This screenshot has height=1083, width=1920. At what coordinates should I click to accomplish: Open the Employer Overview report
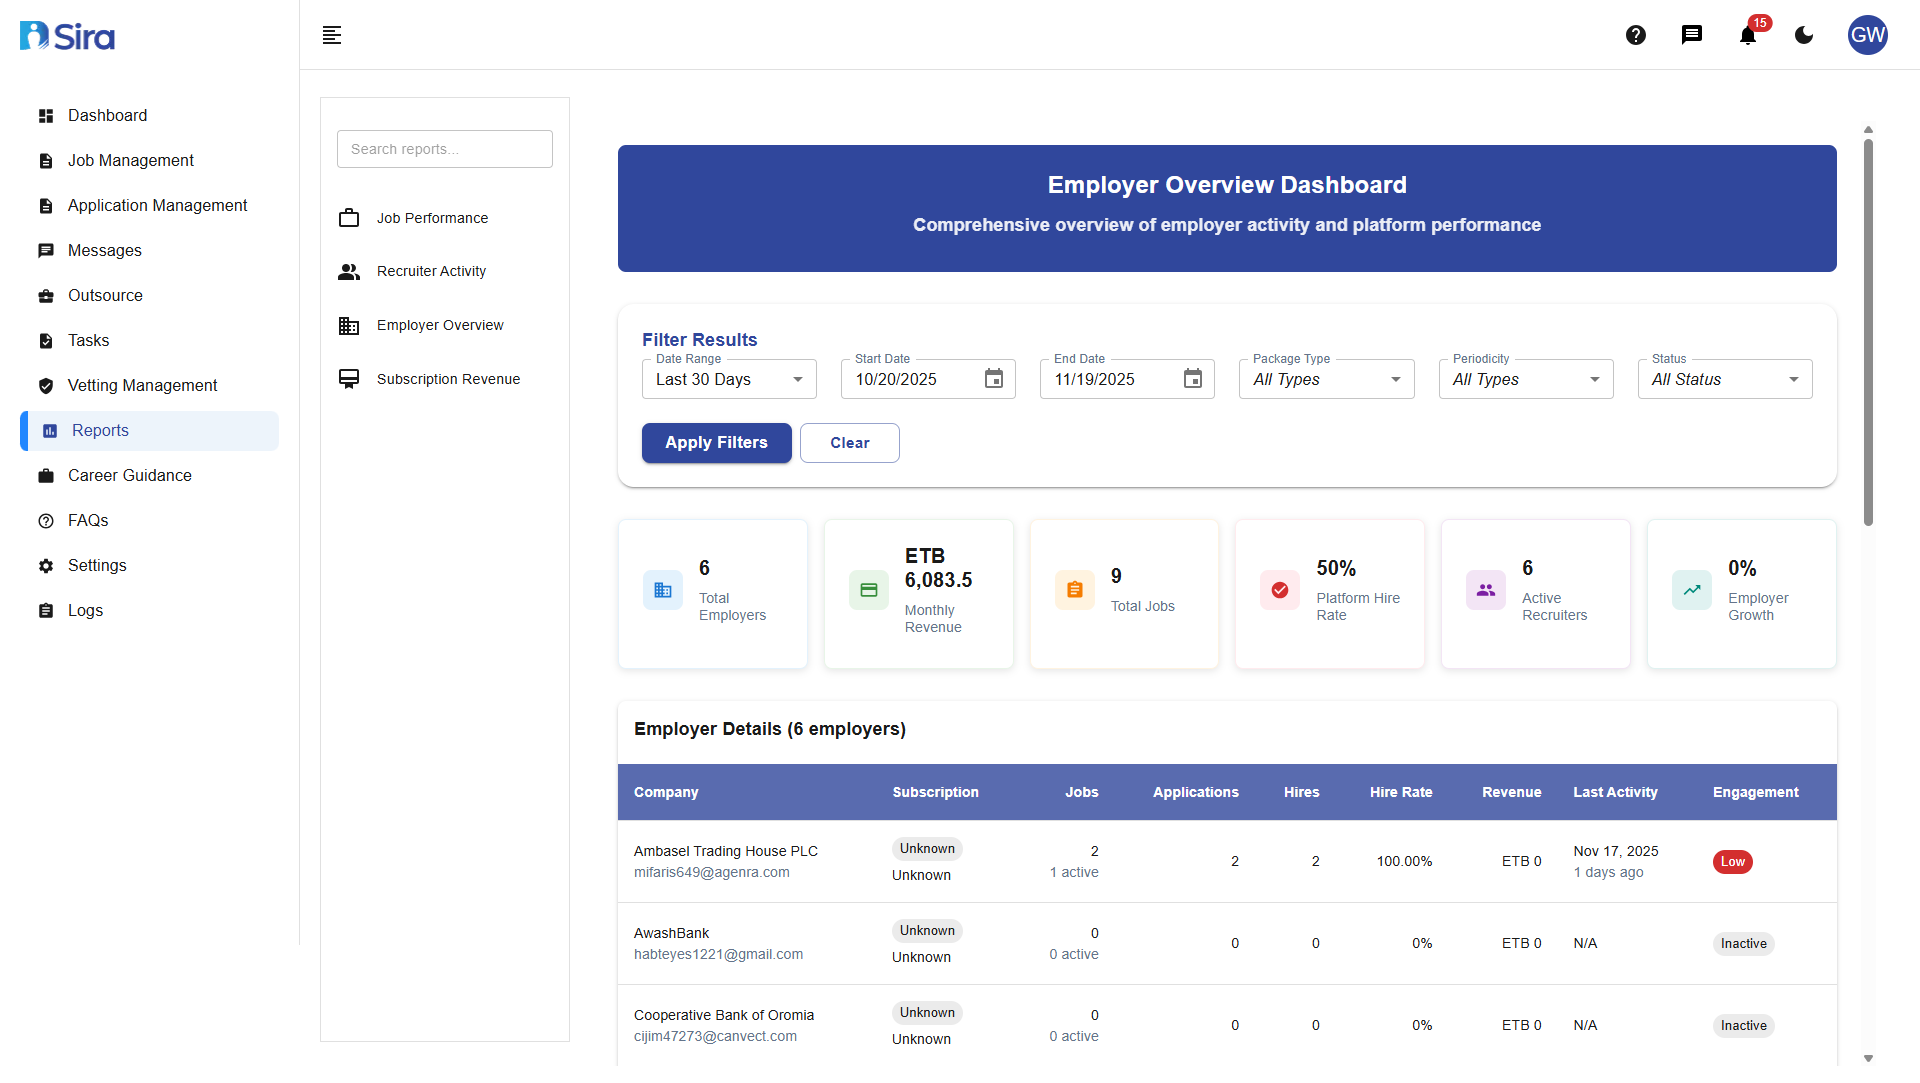(x=440, y=324)
